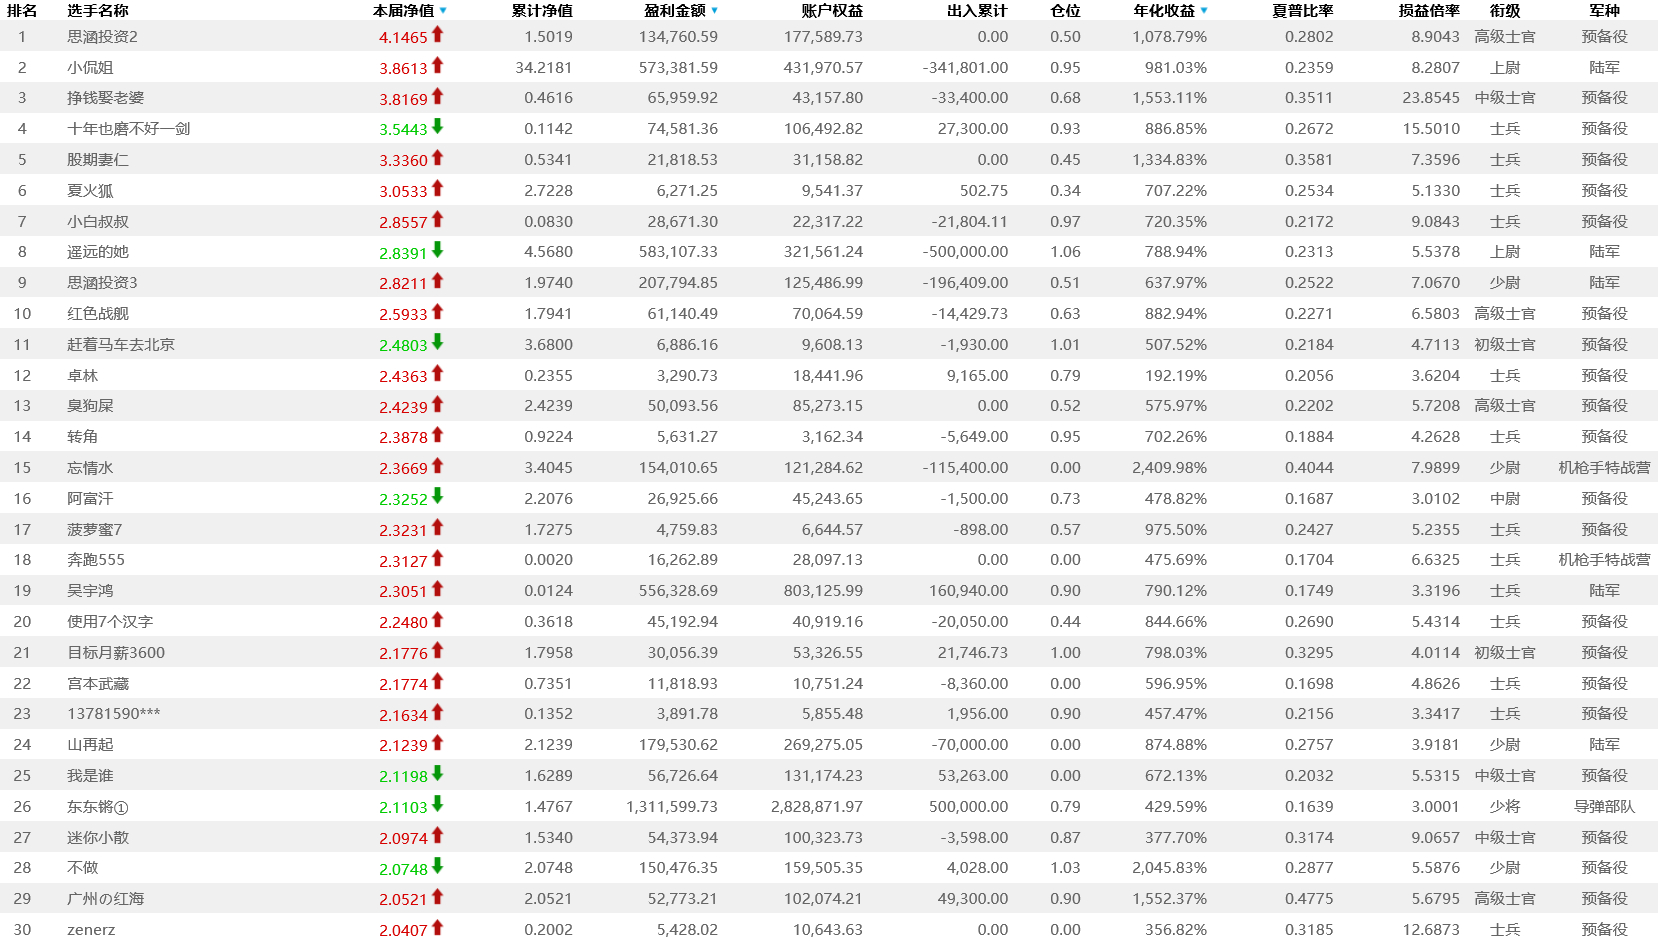Click the green down arrow for 不做
This screenshot has width=1658, height=942.
coord(437,866)
